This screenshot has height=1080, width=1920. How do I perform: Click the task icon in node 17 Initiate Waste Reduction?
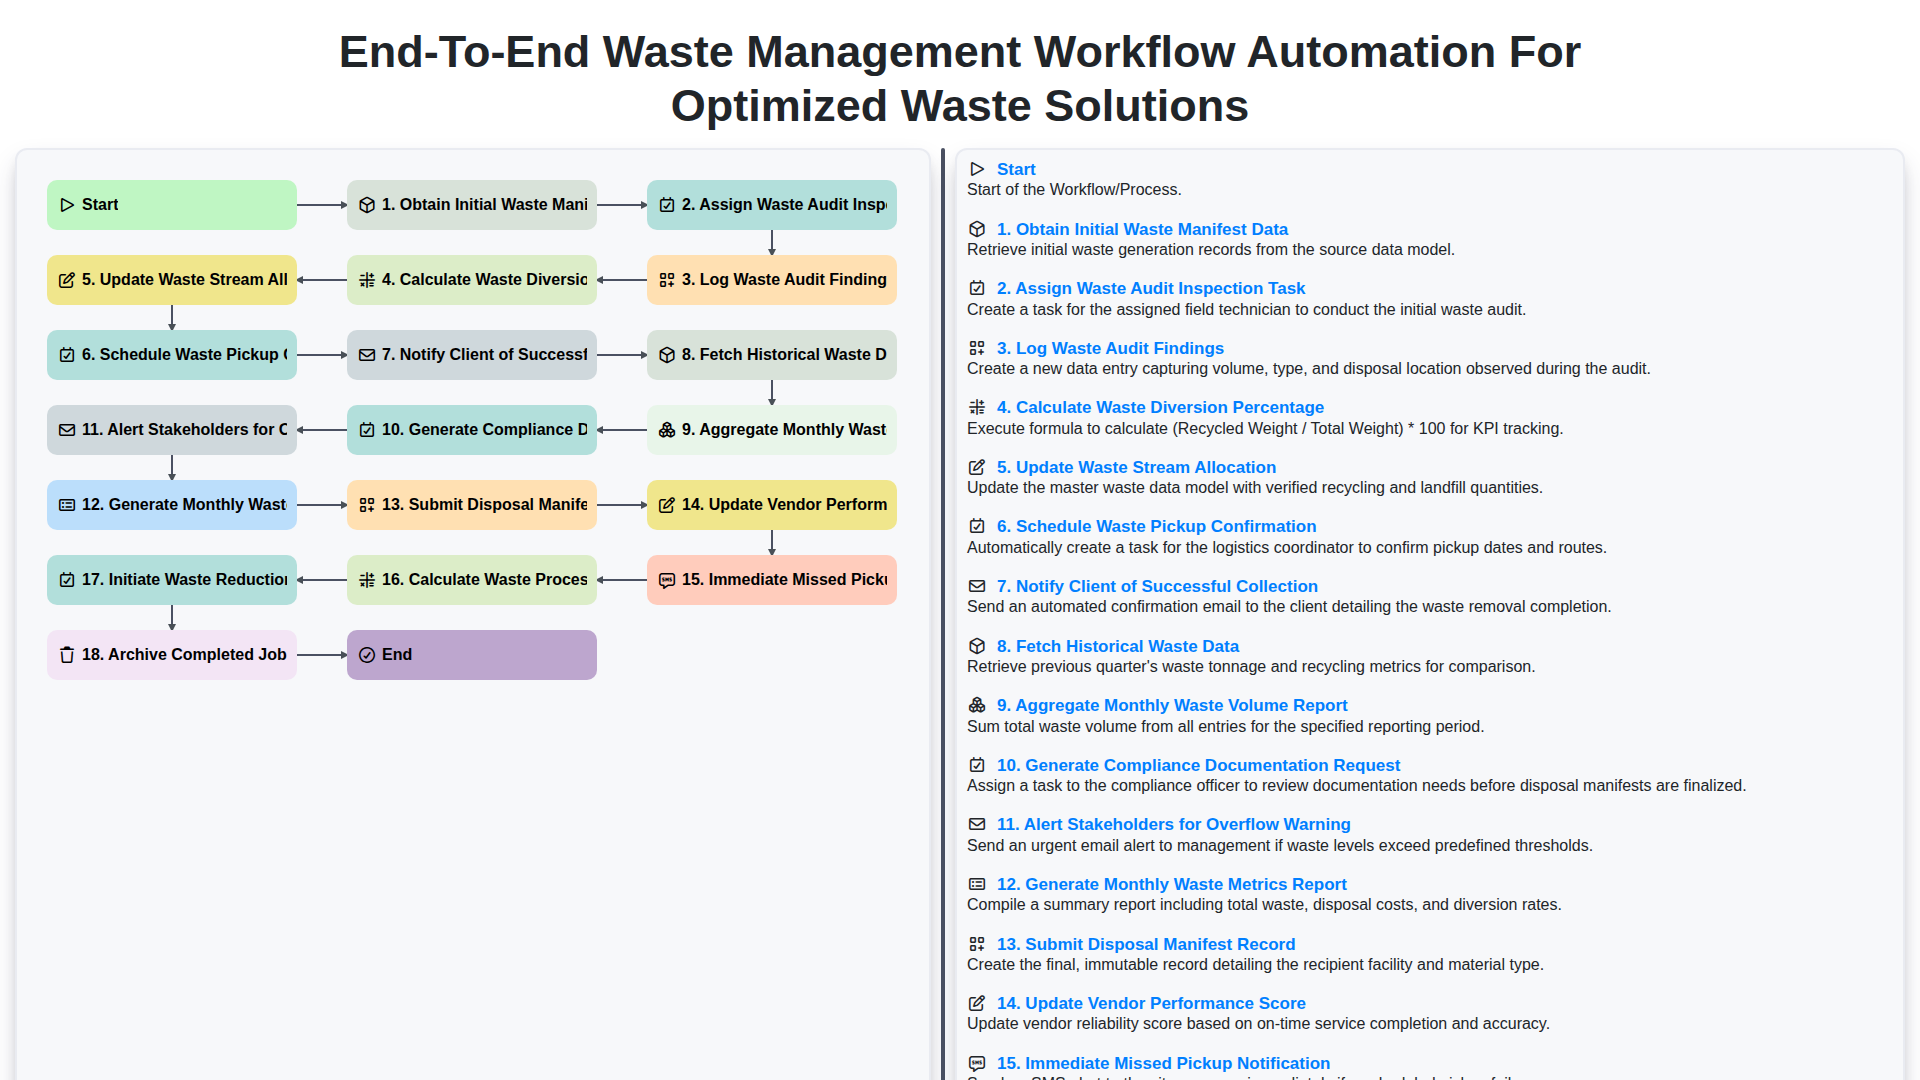coord(67,580)
